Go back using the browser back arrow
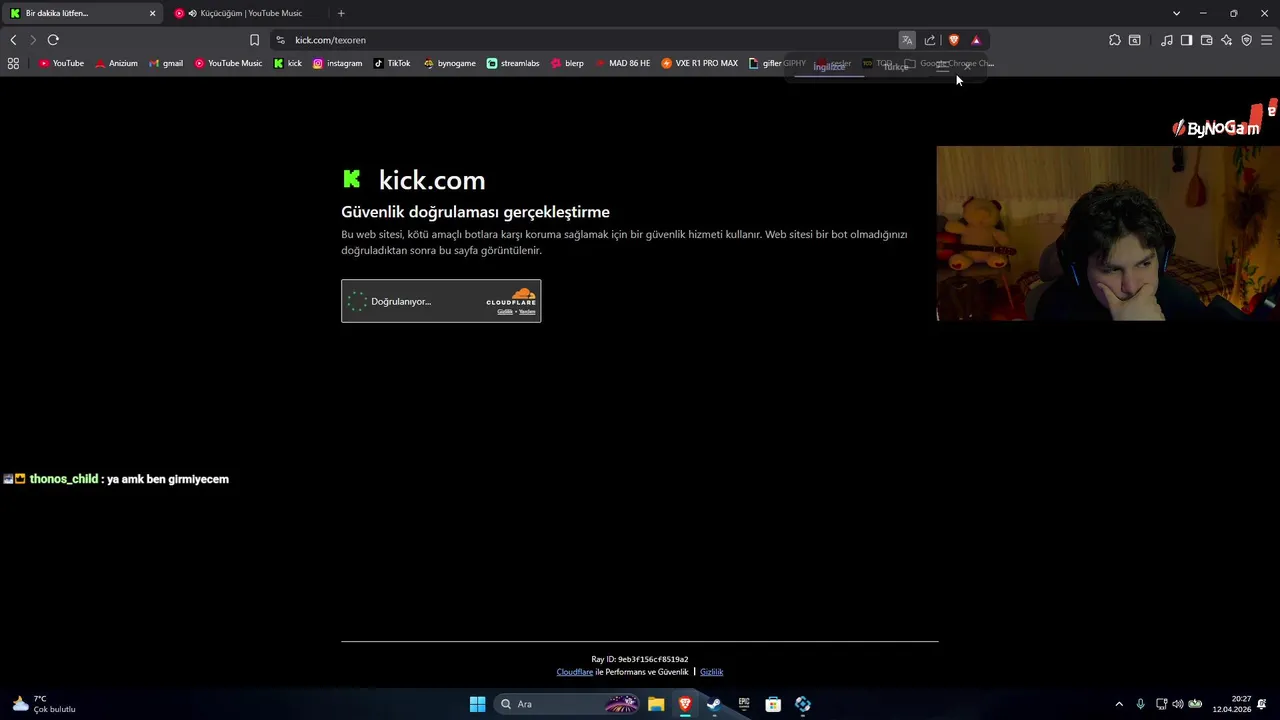Image resolution: width=1280 pixels, height=720 pixels. click(x=13, y=40)
